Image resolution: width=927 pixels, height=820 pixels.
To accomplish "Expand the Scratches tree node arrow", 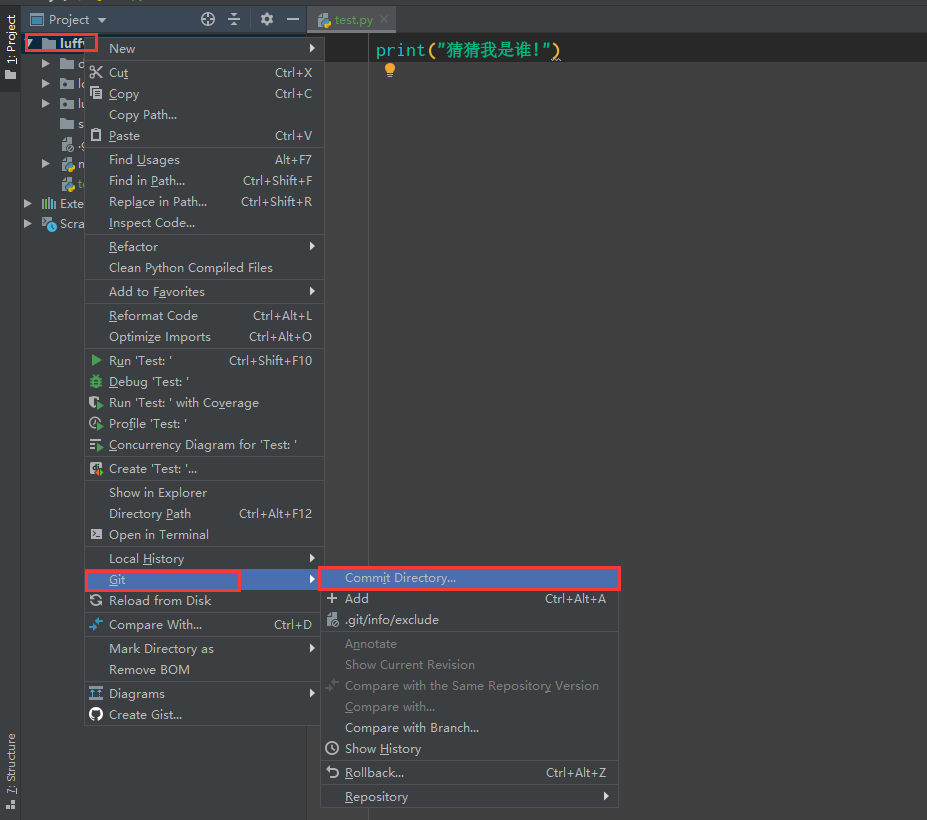I will click(28, 223).
